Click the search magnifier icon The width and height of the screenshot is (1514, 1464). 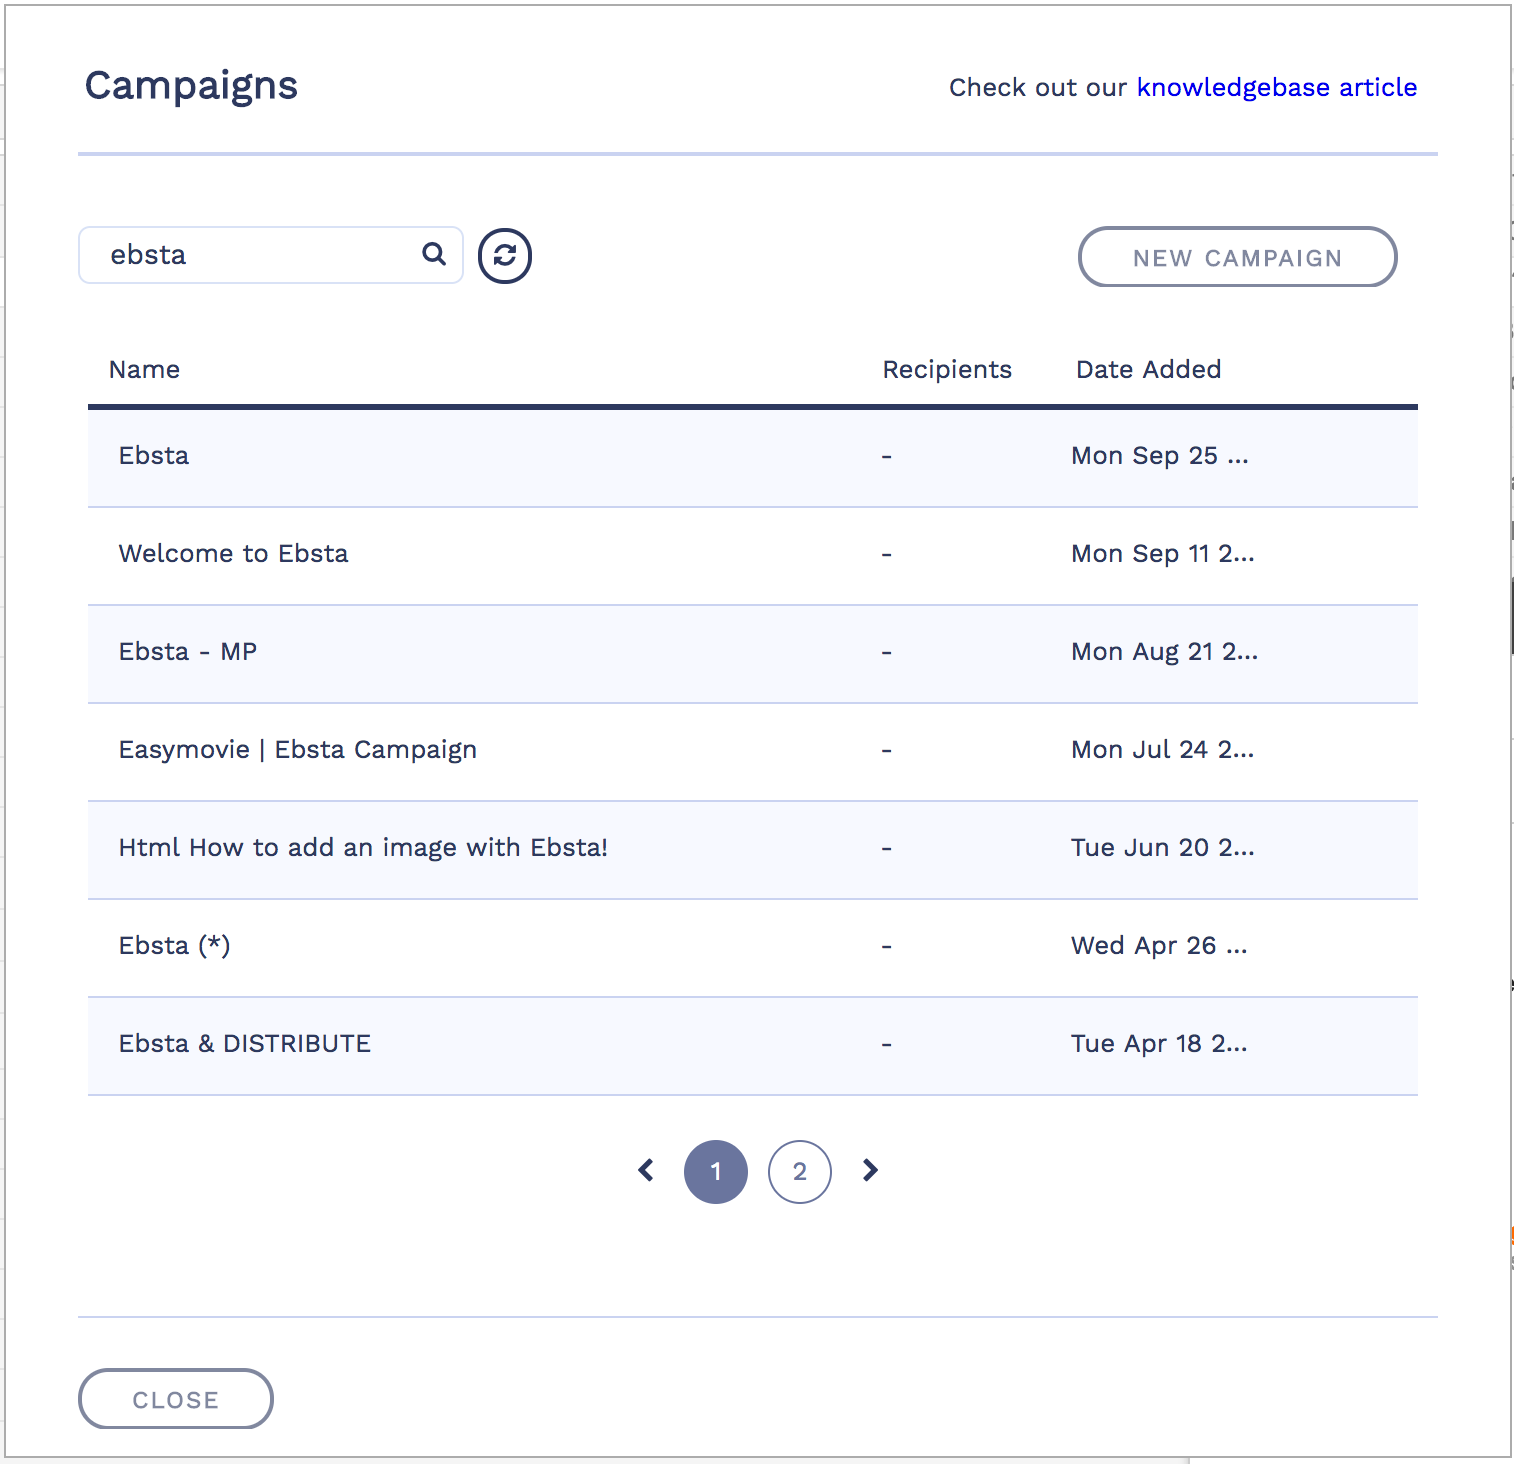click(x=434, y=254)
